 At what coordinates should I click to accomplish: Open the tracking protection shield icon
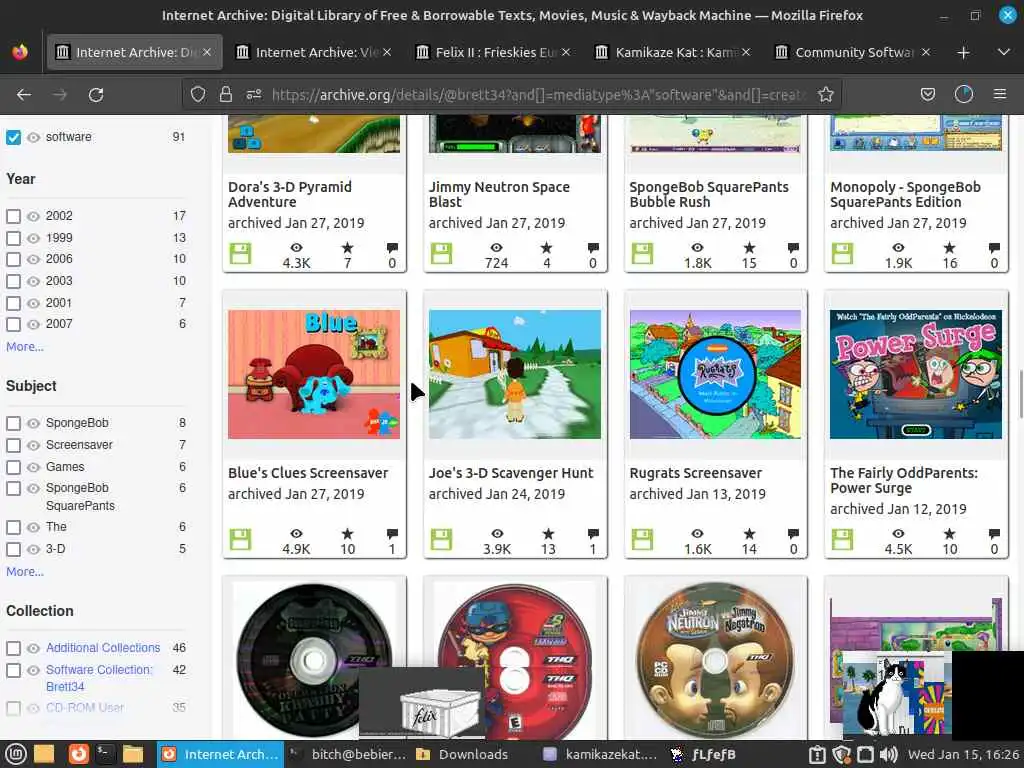(198, 95)
